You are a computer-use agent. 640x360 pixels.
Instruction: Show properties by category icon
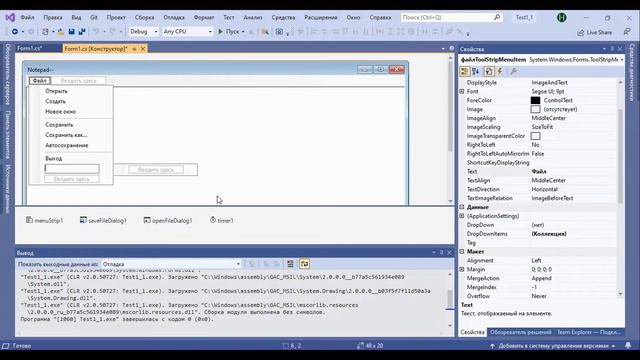tap(464, 71)
